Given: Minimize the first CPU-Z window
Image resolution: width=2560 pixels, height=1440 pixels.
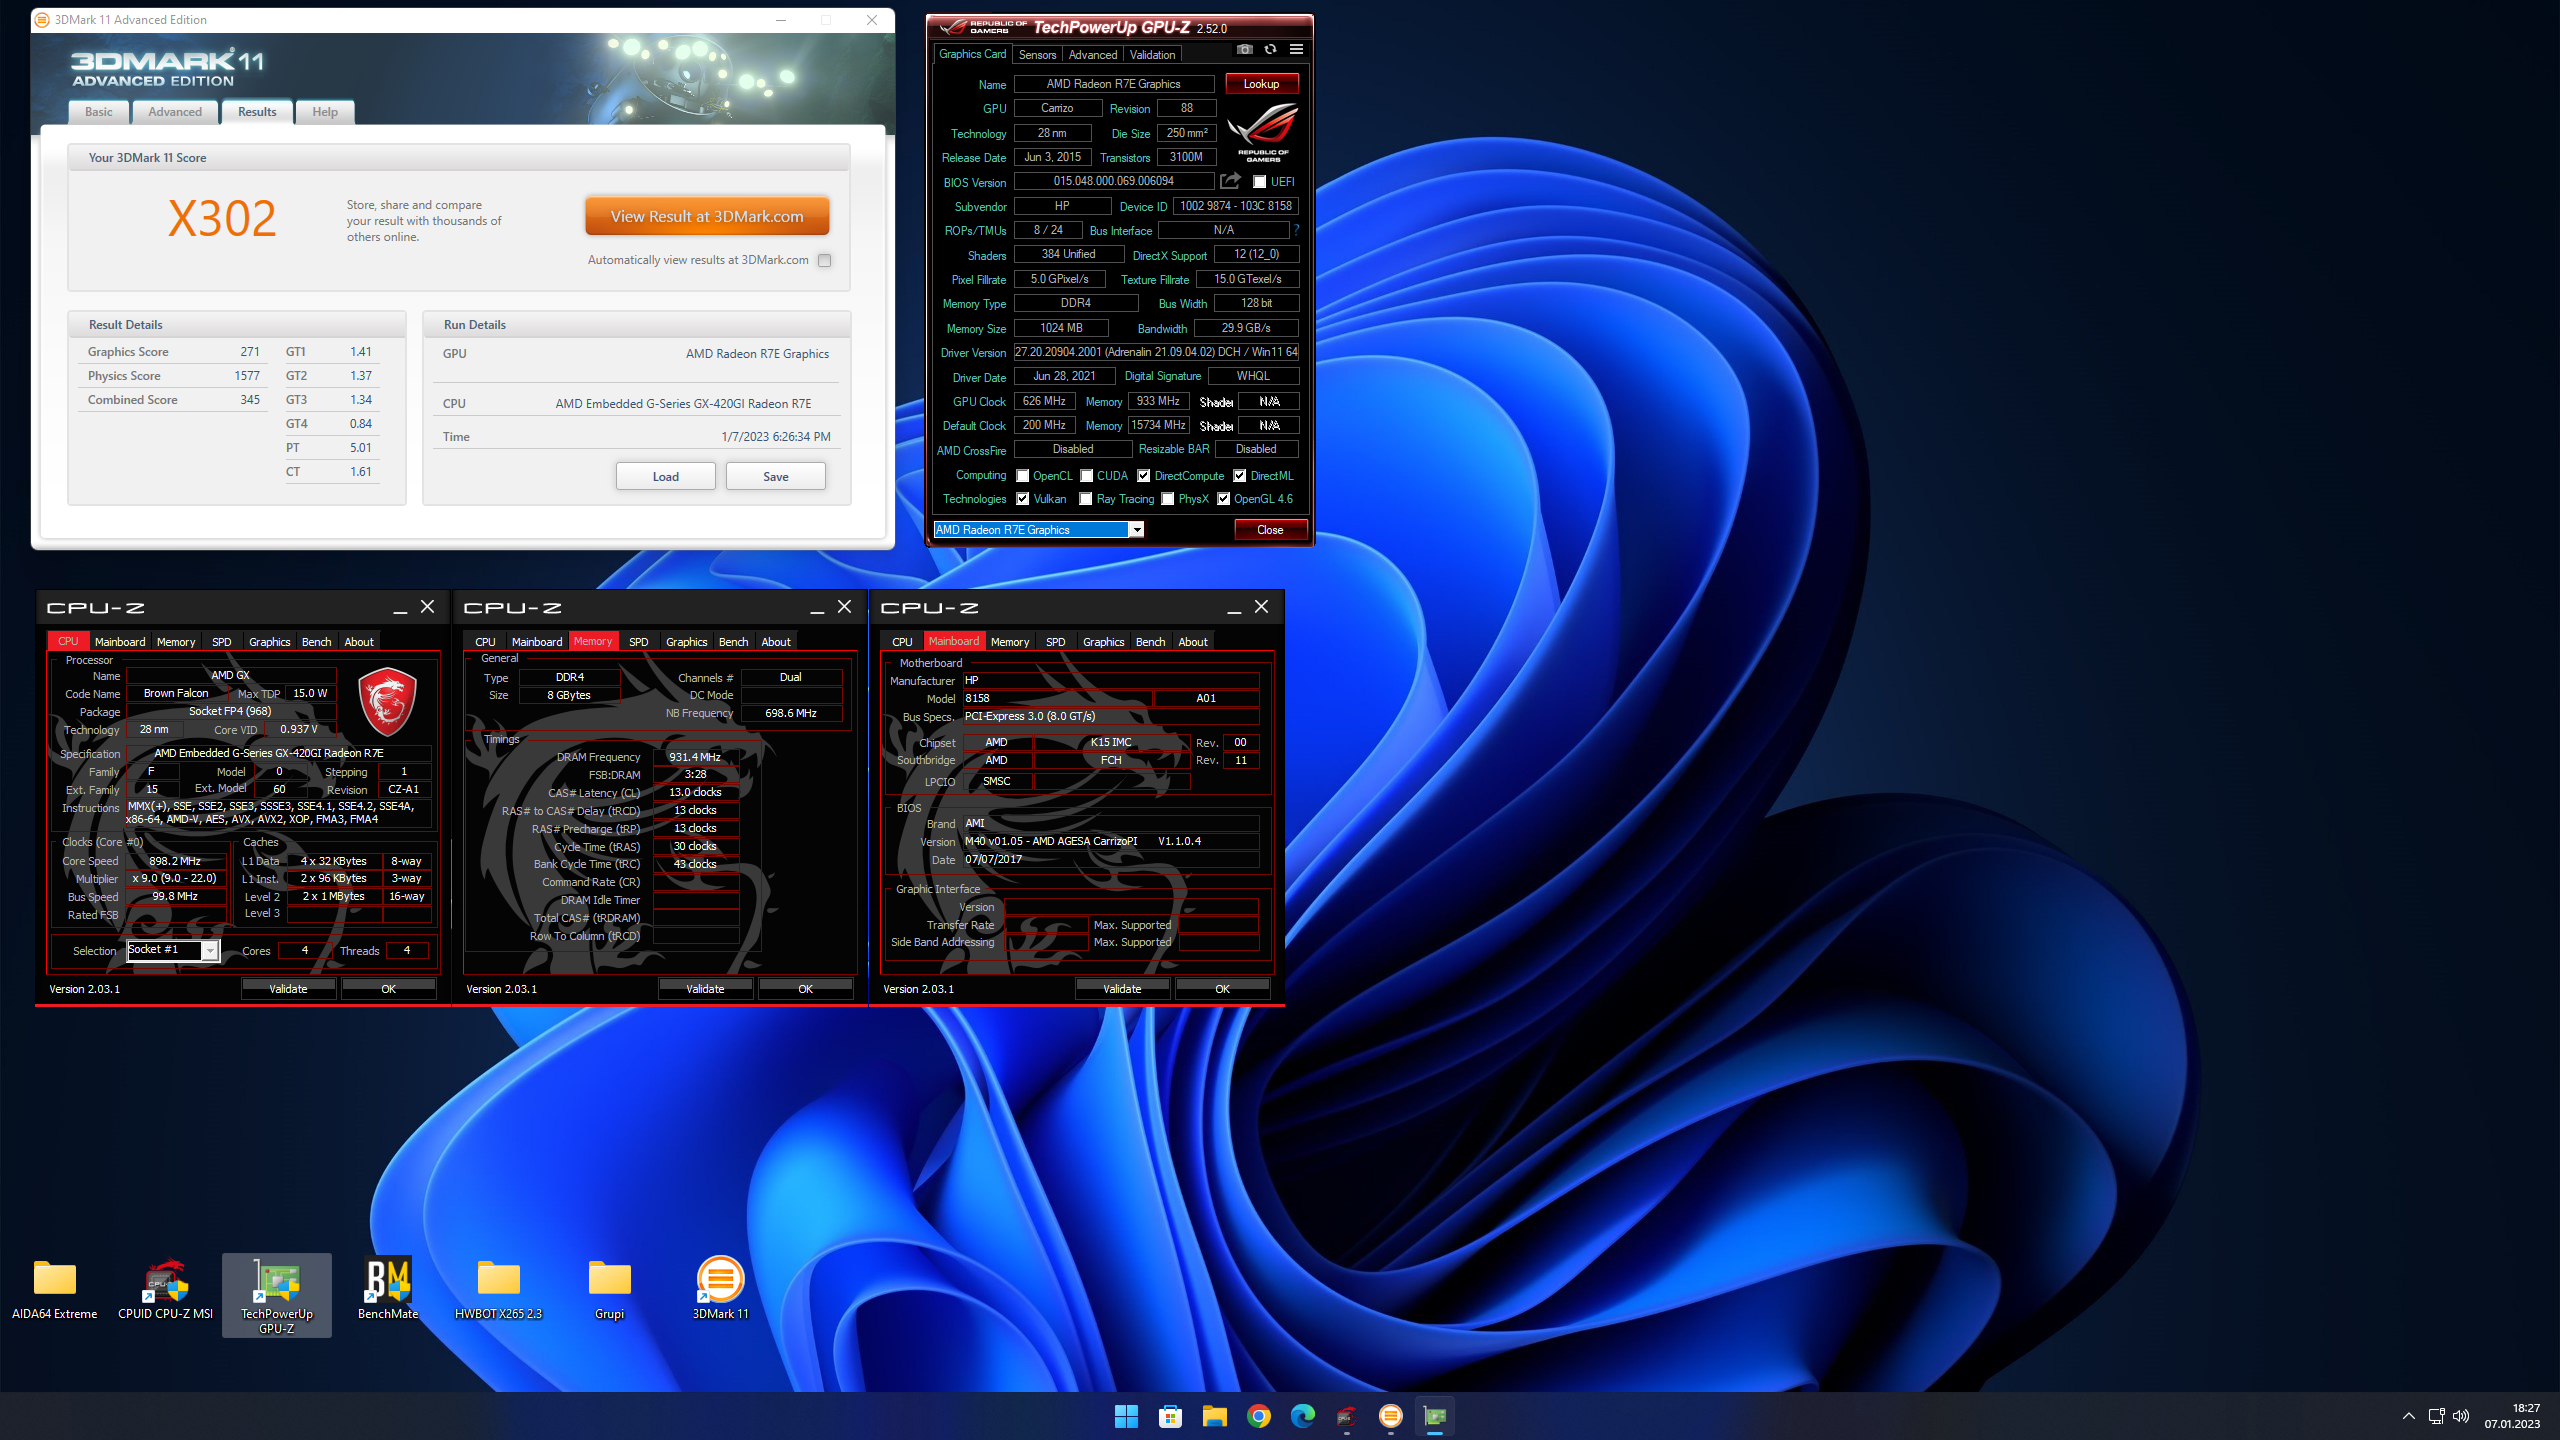Looking at the screenshot, I should point(400,608).
